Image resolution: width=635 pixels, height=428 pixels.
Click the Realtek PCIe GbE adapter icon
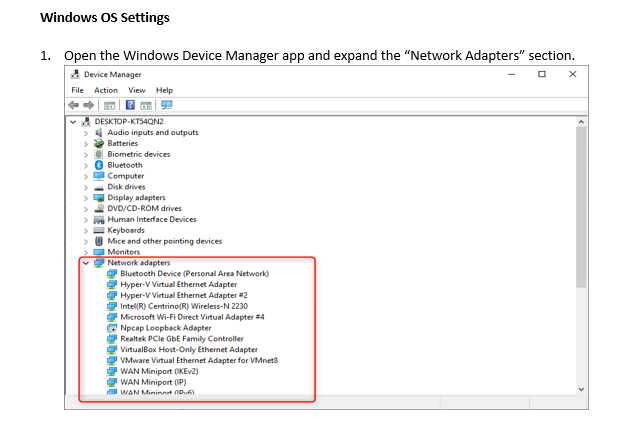(112, 339)
